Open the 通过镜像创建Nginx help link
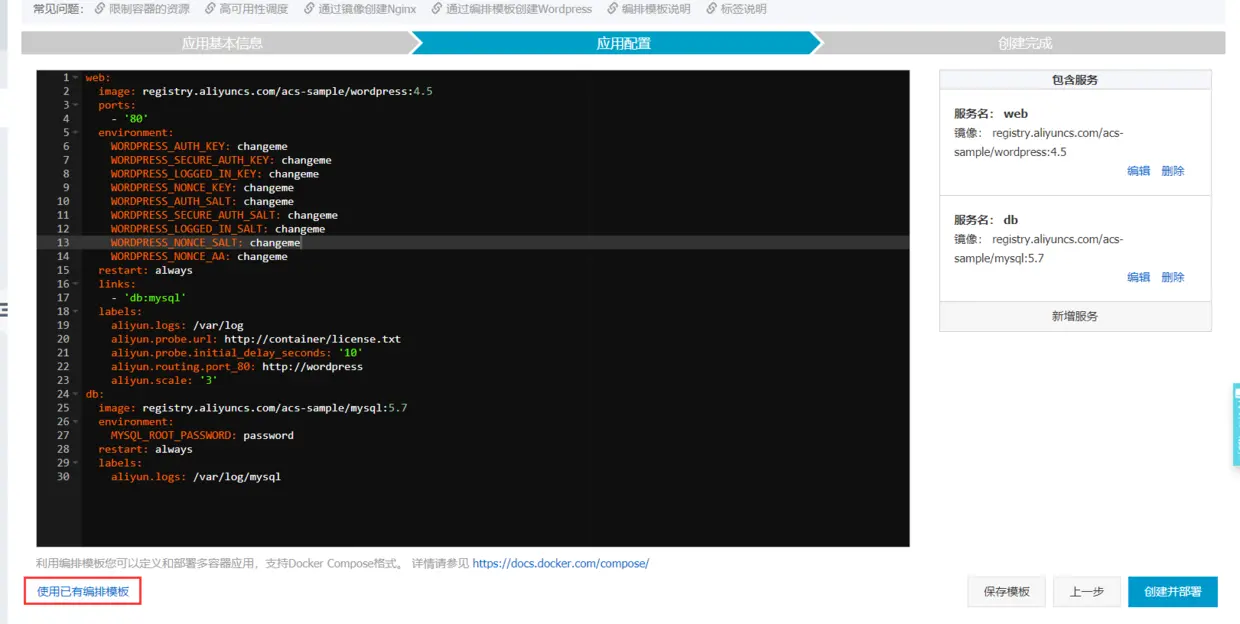The width and height of the screenshot is (1240, 624). coord(367,9)
